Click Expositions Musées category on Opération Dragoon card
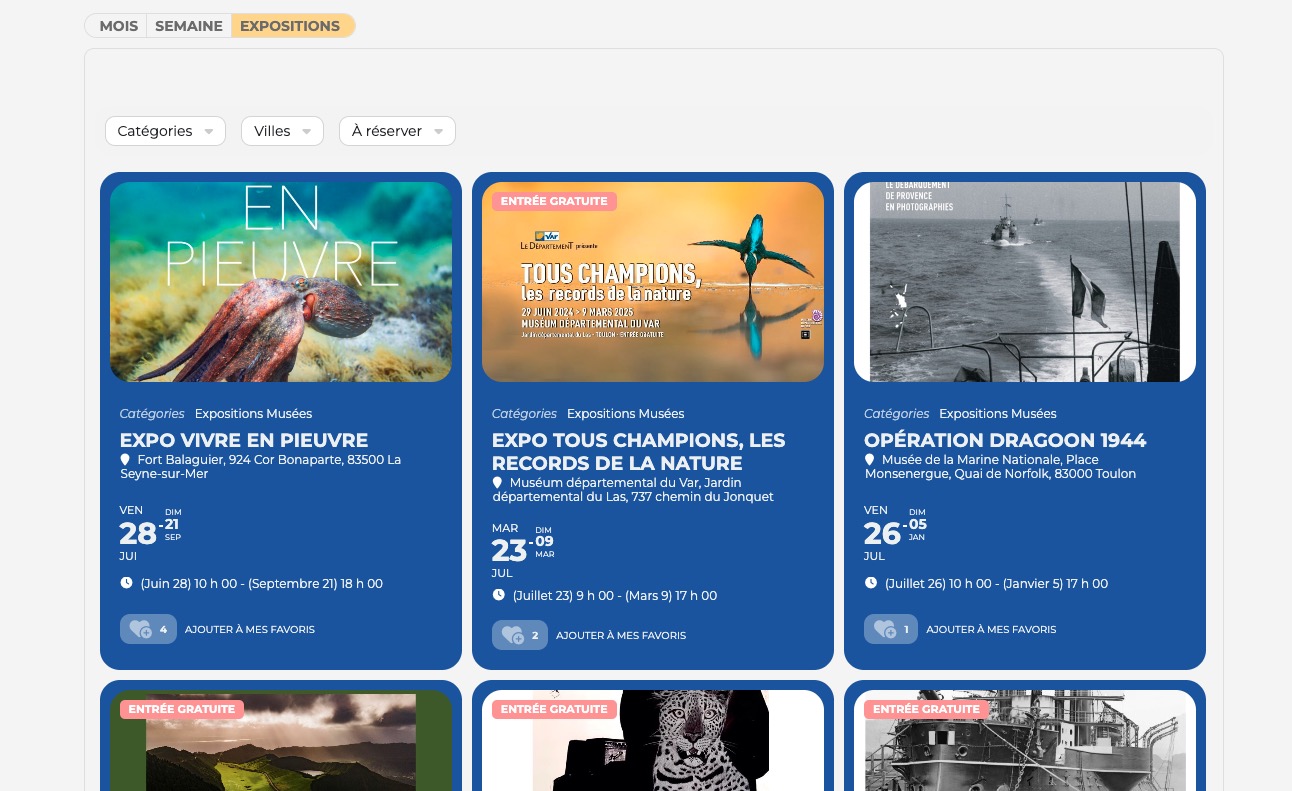Image resolution: width=1292 pixels, height=791 pixels. pos(997,414)
